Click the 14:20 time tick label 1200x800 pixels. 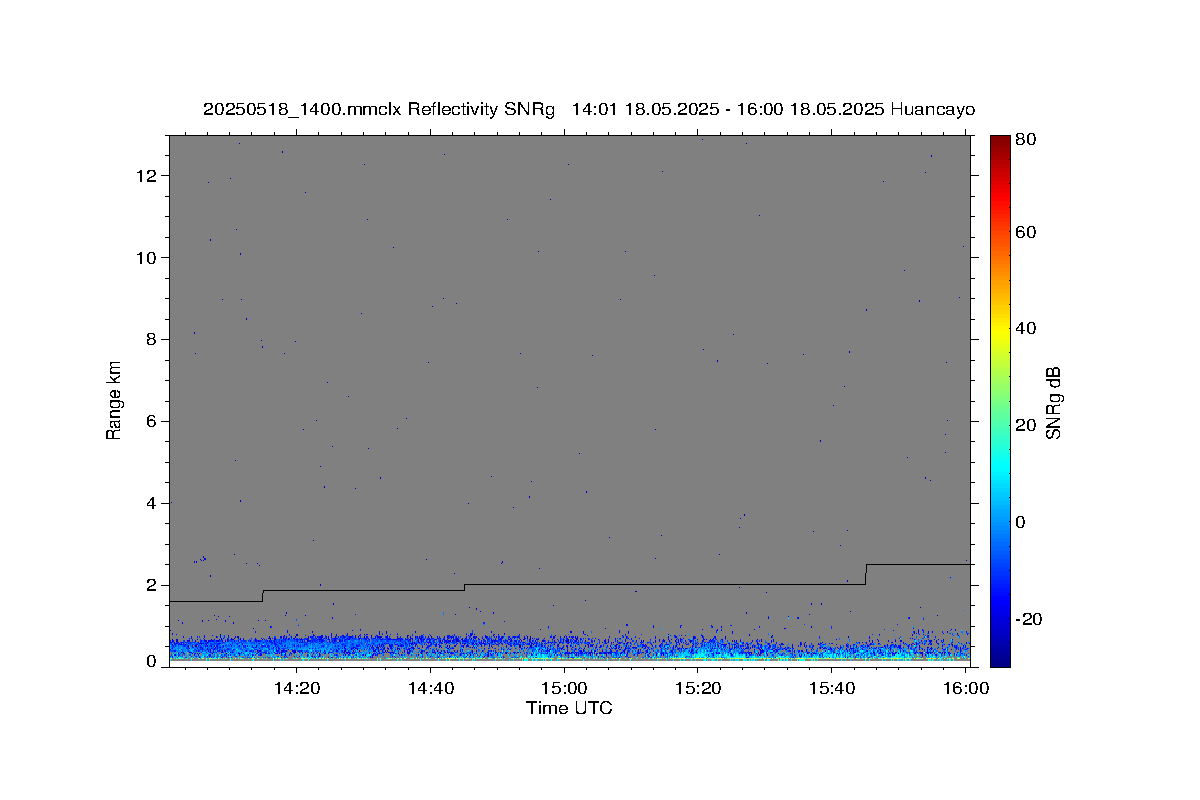coord(297,688)
